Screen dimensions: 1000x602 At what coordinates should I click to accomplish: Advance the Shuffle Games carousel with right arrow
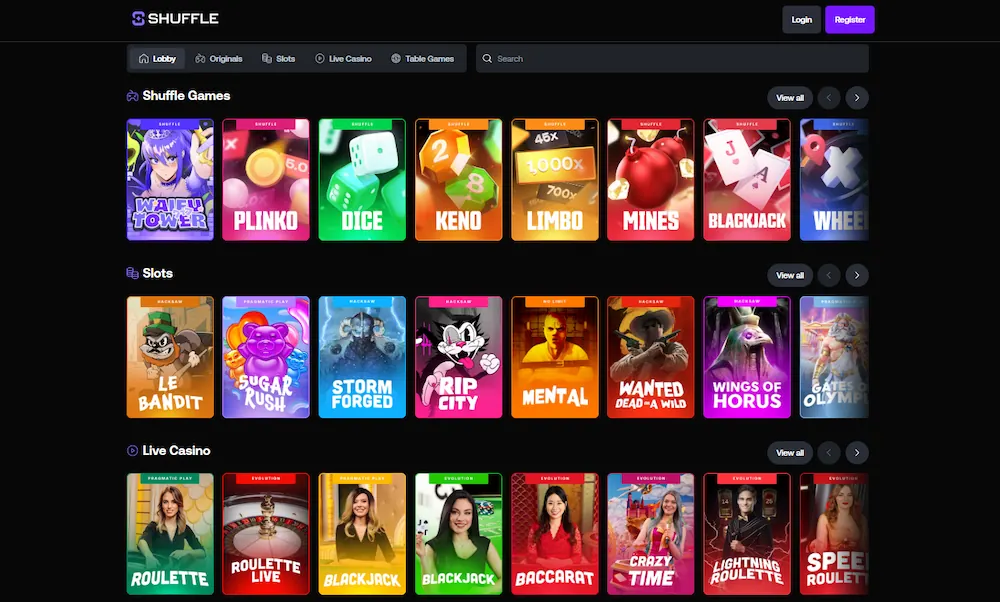click(857, 97)
